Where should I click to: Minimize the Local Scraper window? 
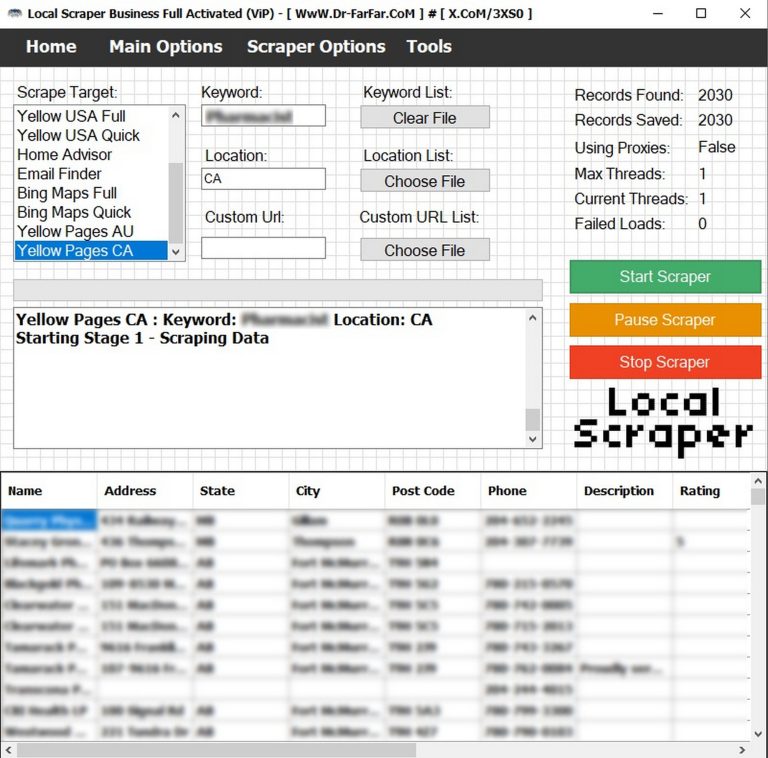(x=658, y=13)
